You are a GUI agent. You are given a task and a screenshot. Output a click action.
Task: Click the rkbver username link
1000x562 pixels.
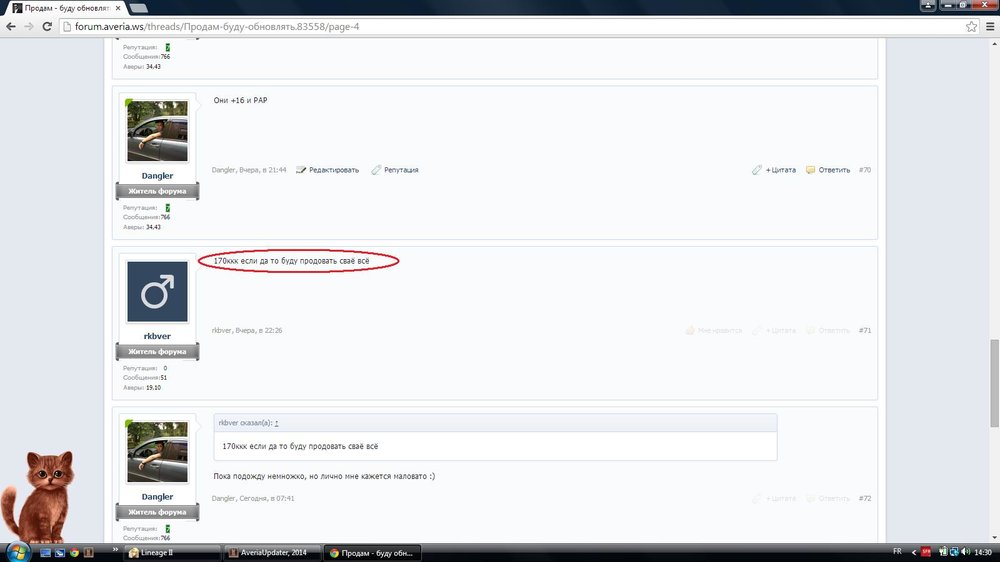click(x=157, y=336)
